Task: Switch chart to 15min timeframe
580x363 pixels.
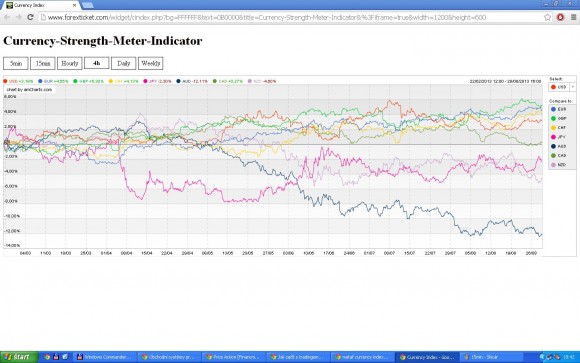Action: point(43,63)
